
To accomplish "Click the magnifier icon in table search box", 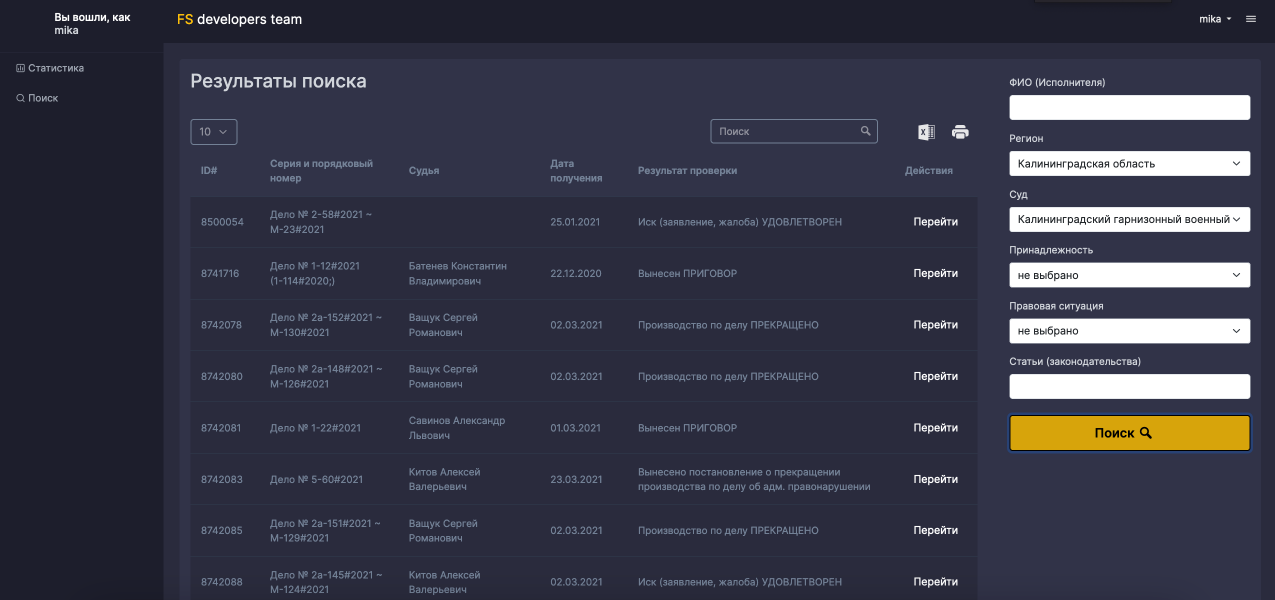I will click(866, 131).
